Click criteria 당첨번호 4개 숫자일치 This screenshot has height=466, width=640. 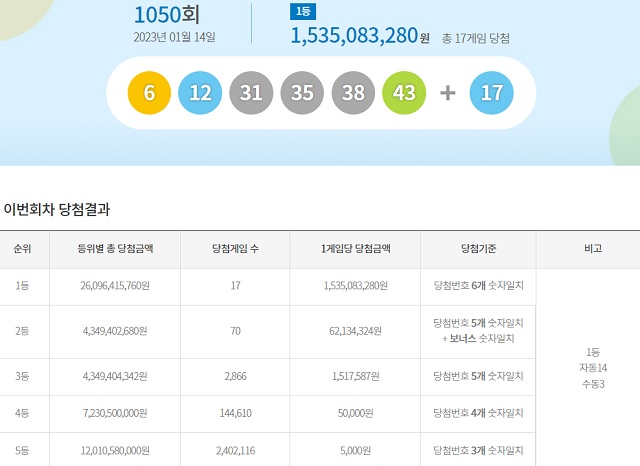click(478, 413)
